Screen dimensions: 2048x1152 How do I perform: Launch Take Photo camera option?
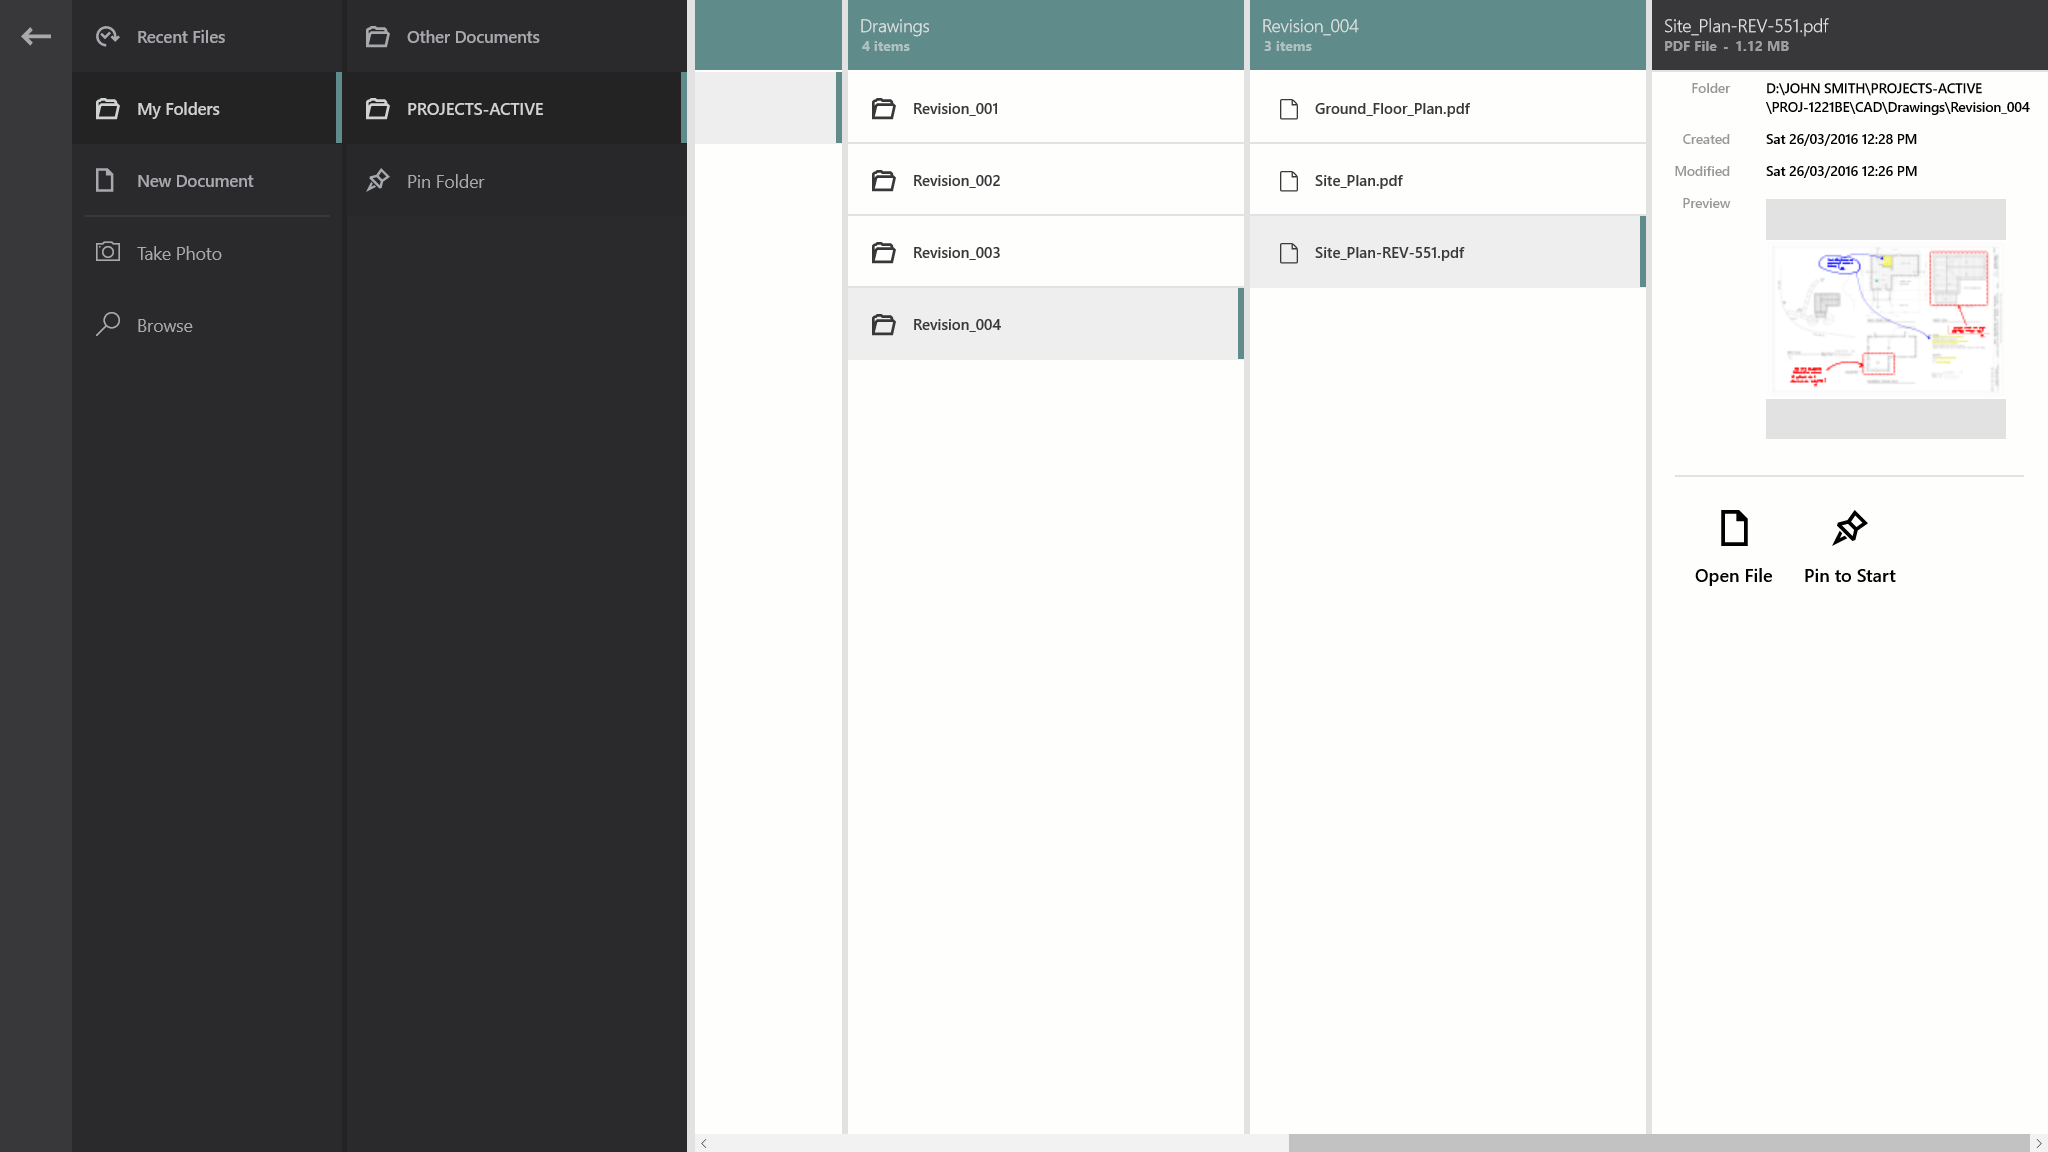click(x=179, y=253)
